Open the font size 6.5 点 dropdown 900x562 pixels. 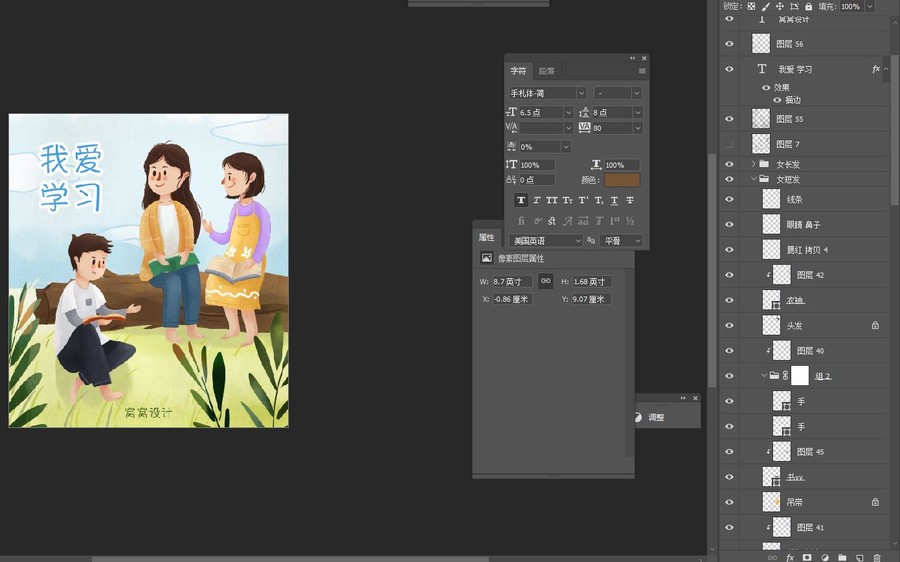click(x=568, y=113)
